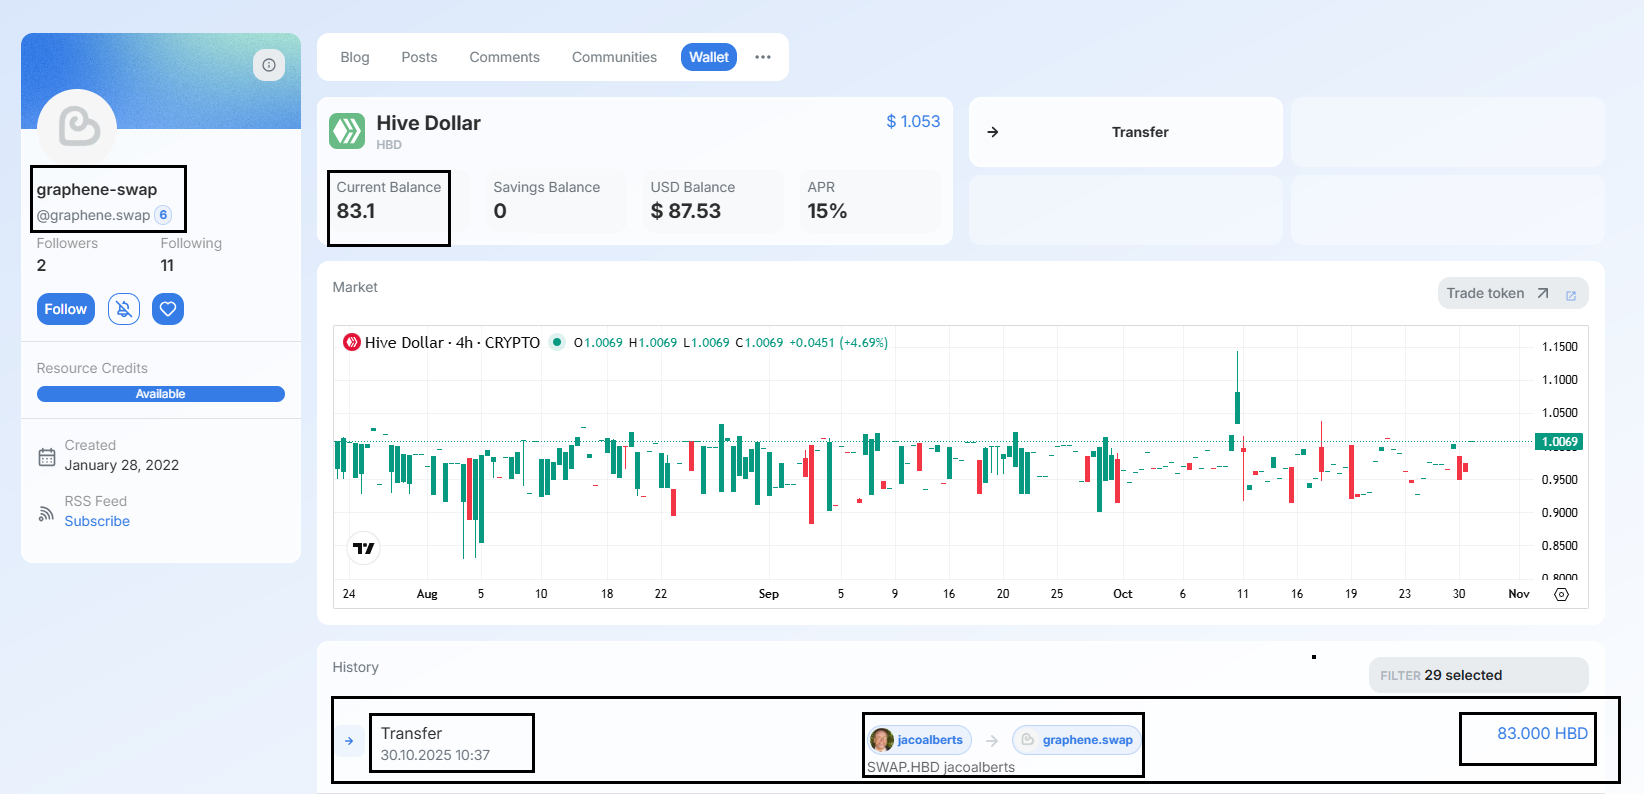Subscribe to the RSS Feed link
The height and width of the screenshot is (794, 1644).
97,521
